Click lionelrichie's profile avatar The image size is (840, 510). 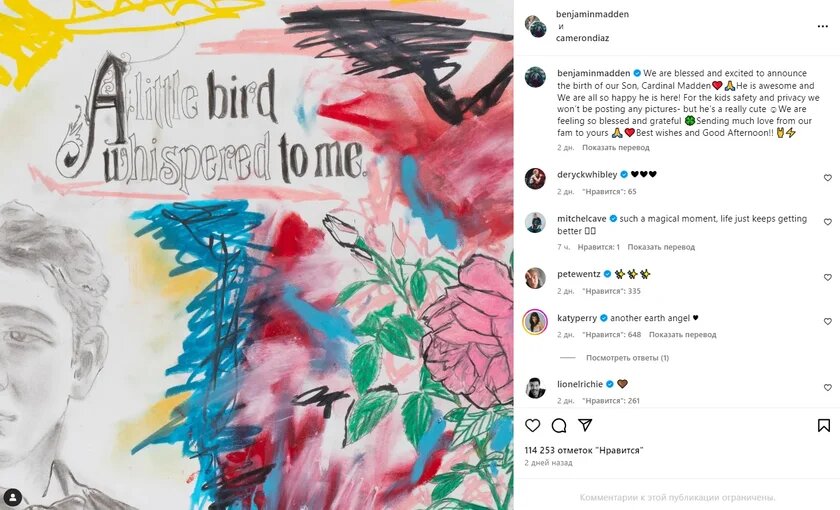point(535,388)
